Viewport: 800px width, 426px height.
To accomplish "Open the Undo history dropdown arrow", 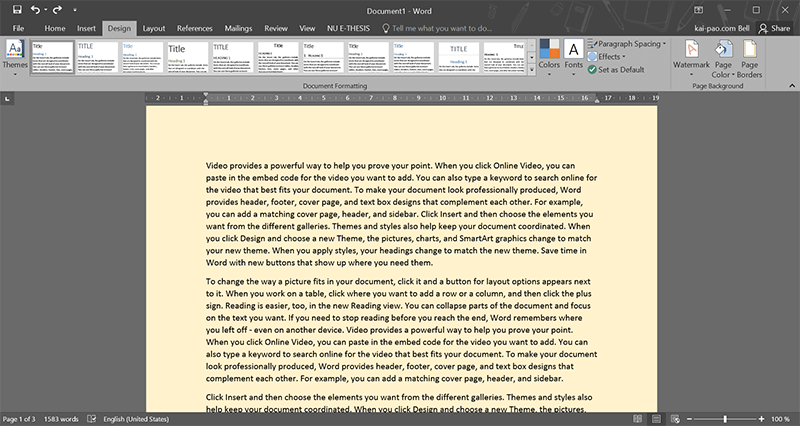I will [45, 10].
